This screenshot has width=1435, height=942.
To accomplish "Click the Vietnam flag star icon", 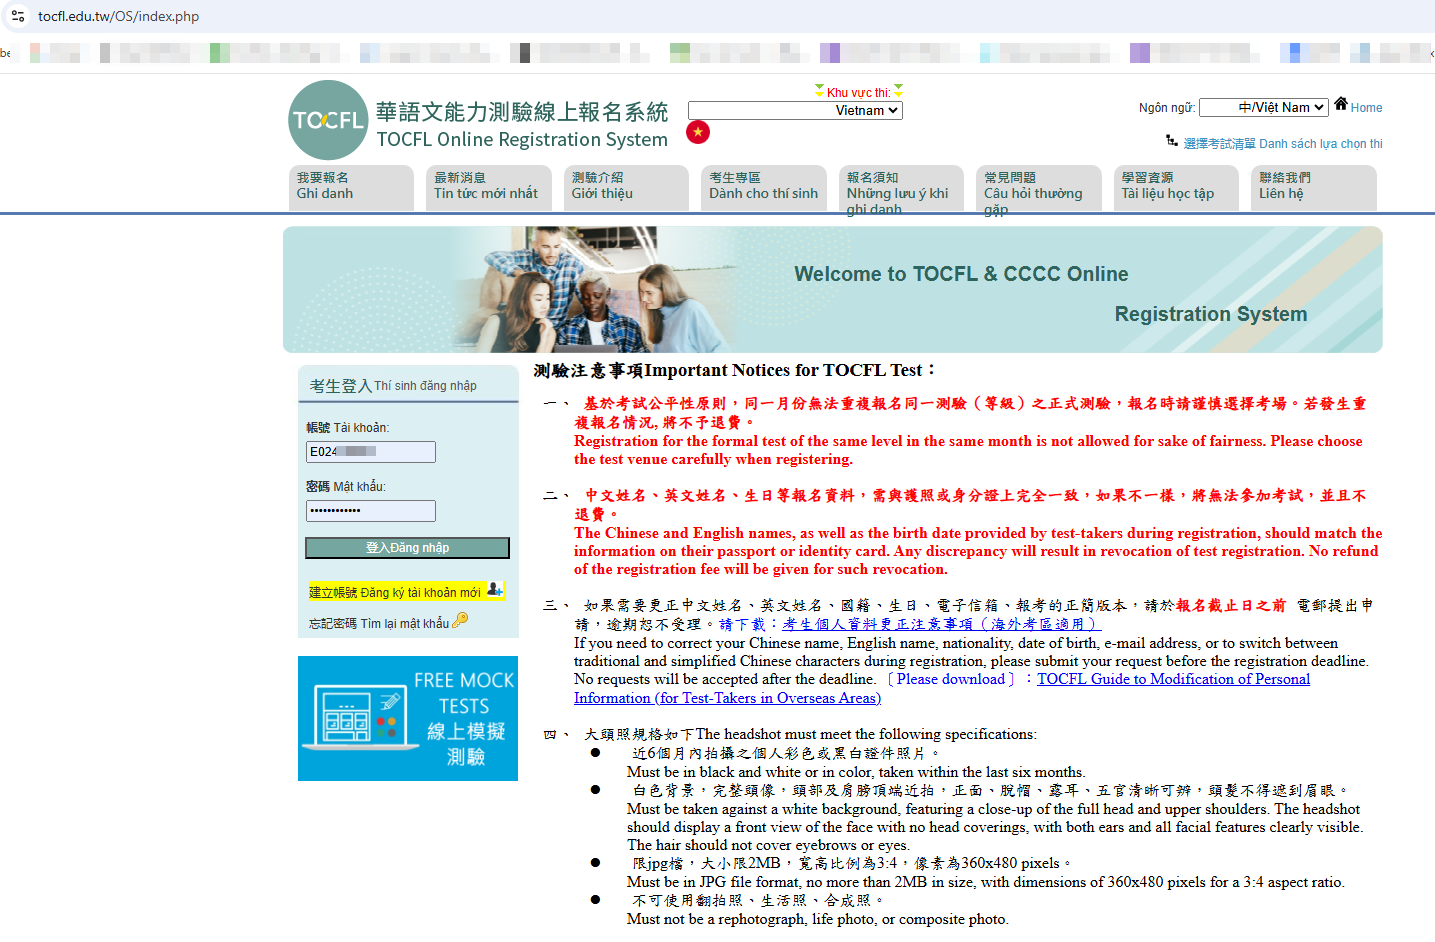I will click(x=698, y=132).
